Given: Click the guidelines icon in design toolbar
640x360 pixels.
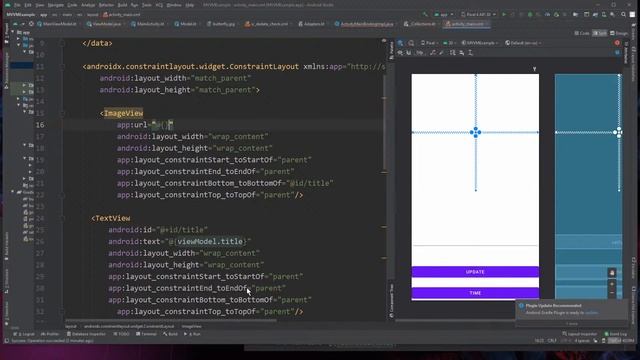Looking at the screenshot, I should (471, 53).
